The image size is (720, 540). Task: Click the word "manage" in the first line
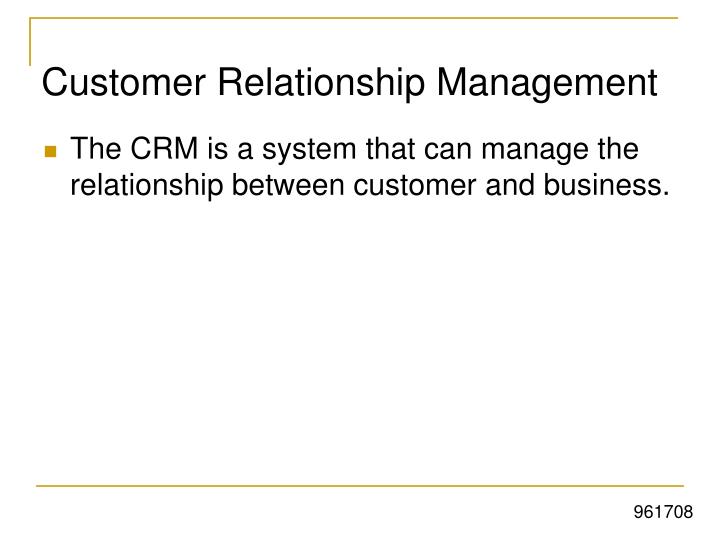tap(535, 152)
